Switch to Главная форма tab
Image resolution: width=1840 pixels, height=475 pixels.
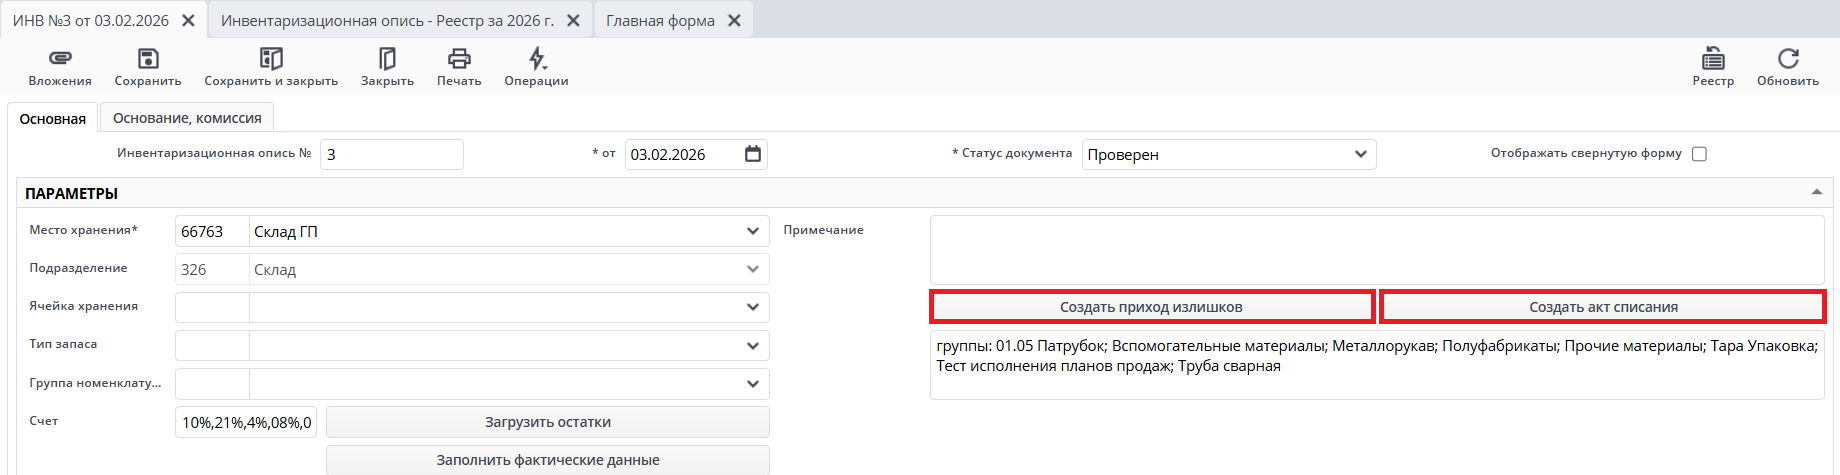[660, 20]
